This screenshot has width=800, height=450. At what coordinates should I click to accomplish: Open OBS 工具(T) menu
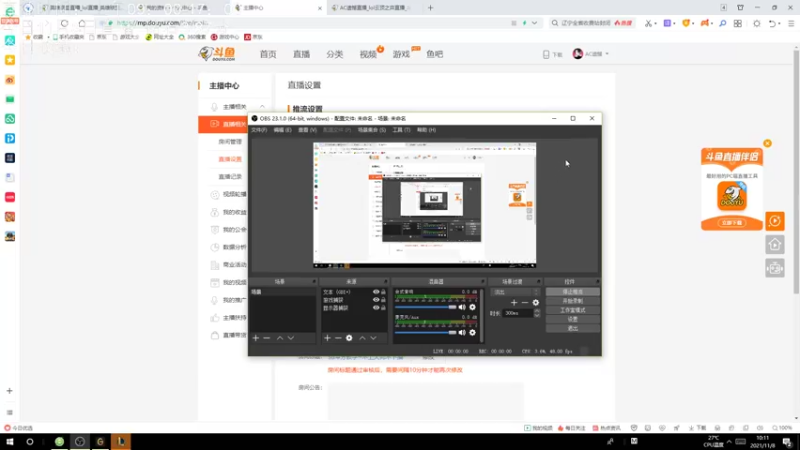401,130
